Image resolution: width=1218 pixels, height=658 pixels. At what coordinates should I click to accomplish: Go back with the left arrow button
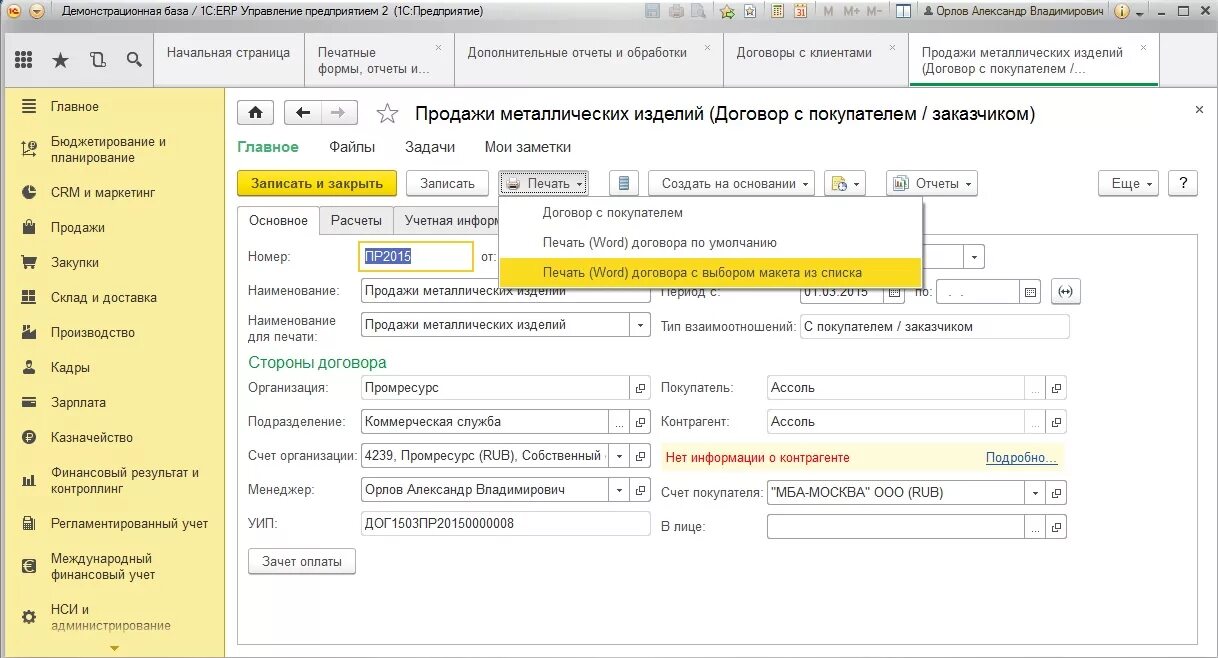303,113
